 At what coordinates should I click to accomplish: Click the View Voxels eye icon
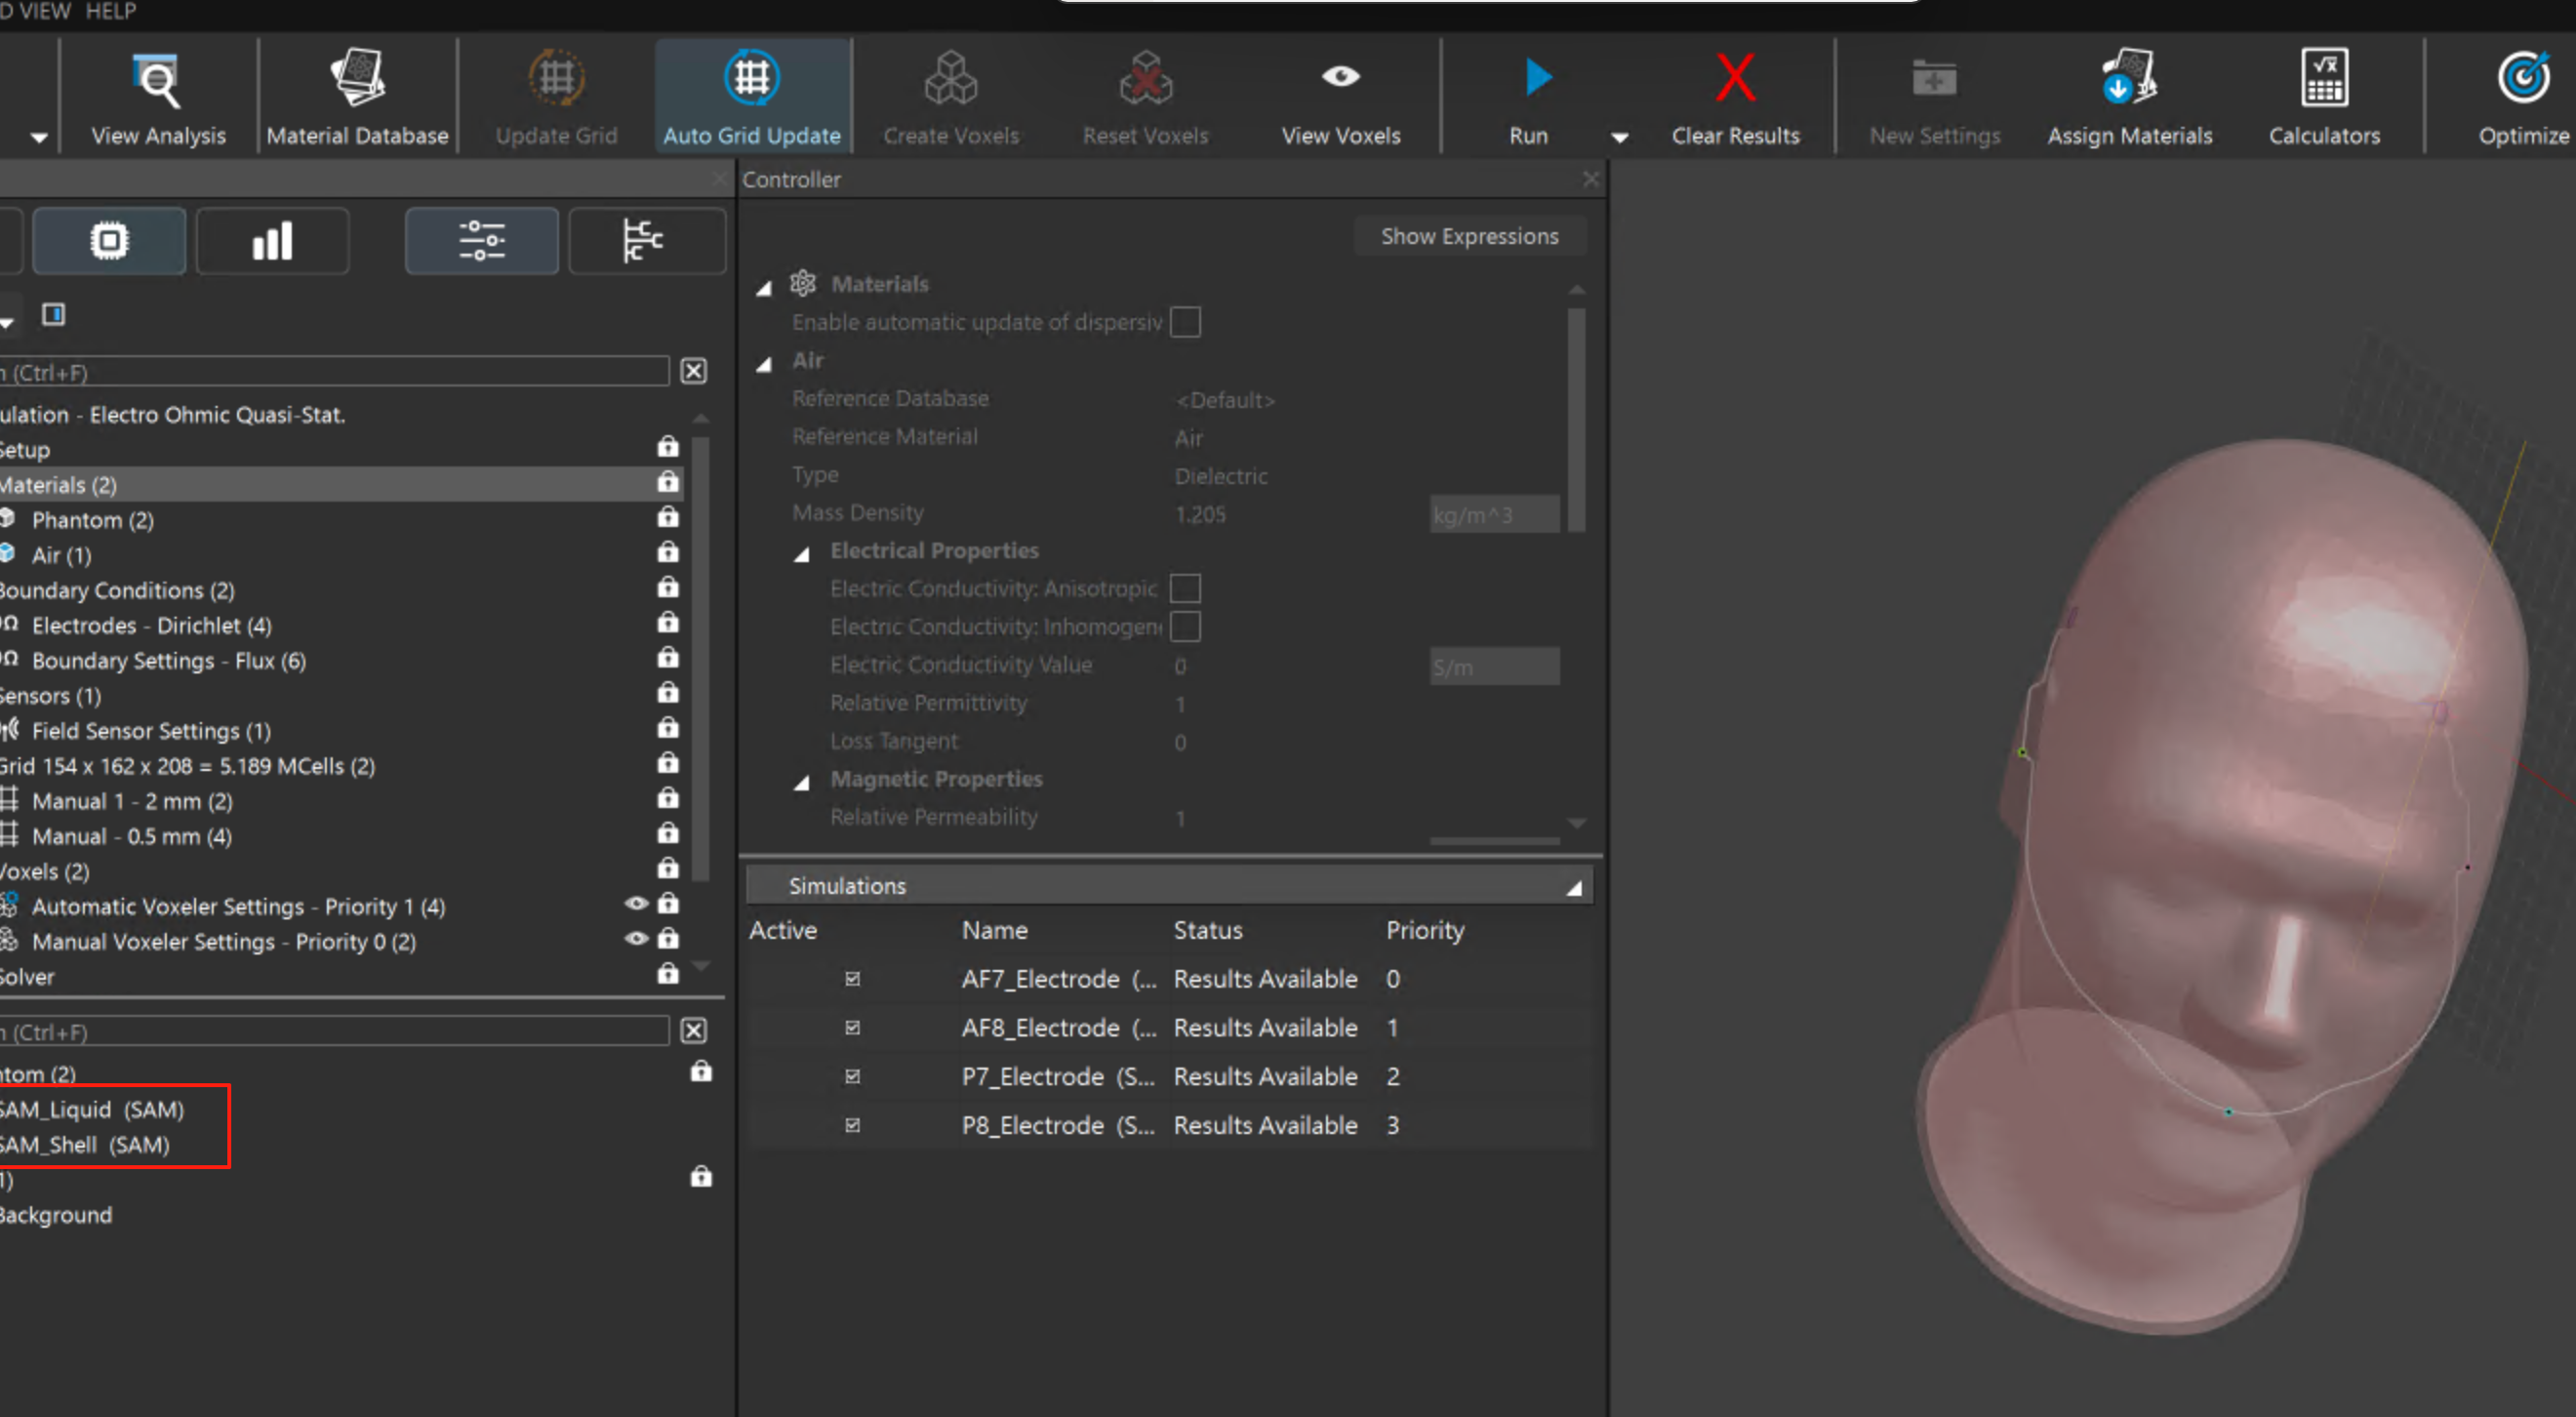(1340, 77)
